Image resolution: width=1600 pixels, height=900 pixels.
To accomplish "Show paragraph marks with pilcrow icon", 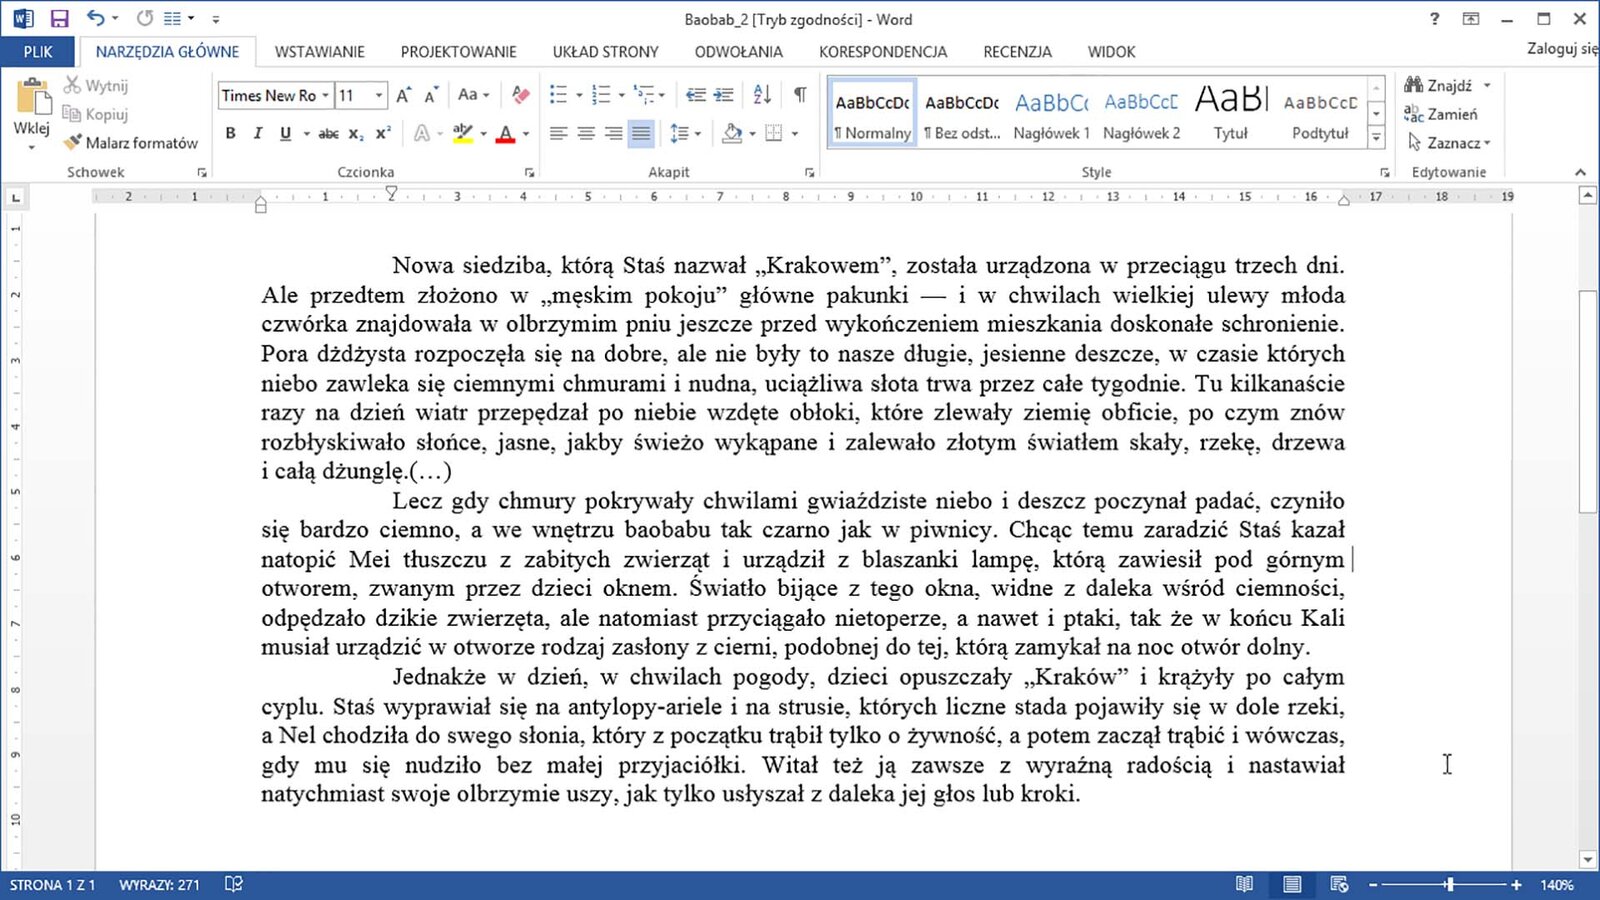I will (800, 95).
